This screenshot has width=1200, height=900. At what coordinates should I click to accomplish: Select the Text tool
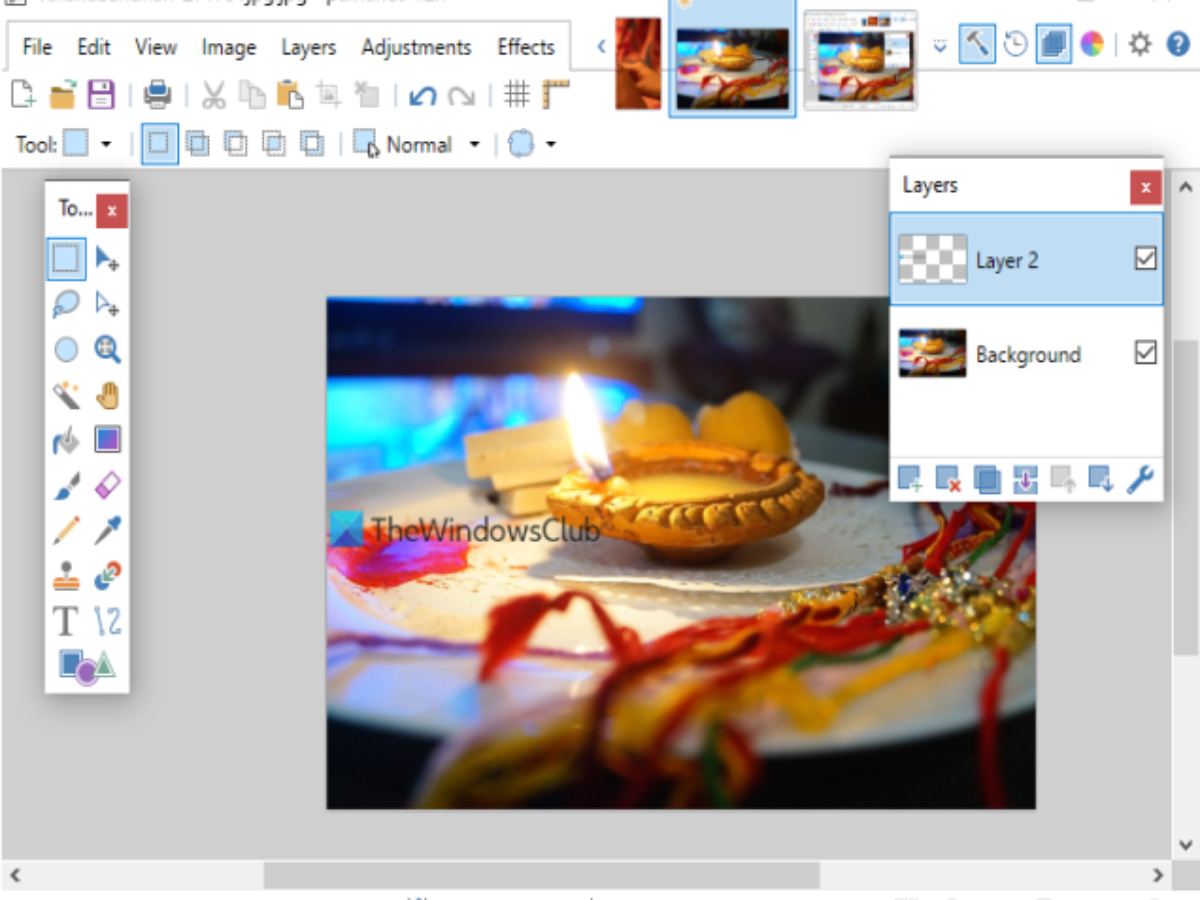[x=66, y=621]
